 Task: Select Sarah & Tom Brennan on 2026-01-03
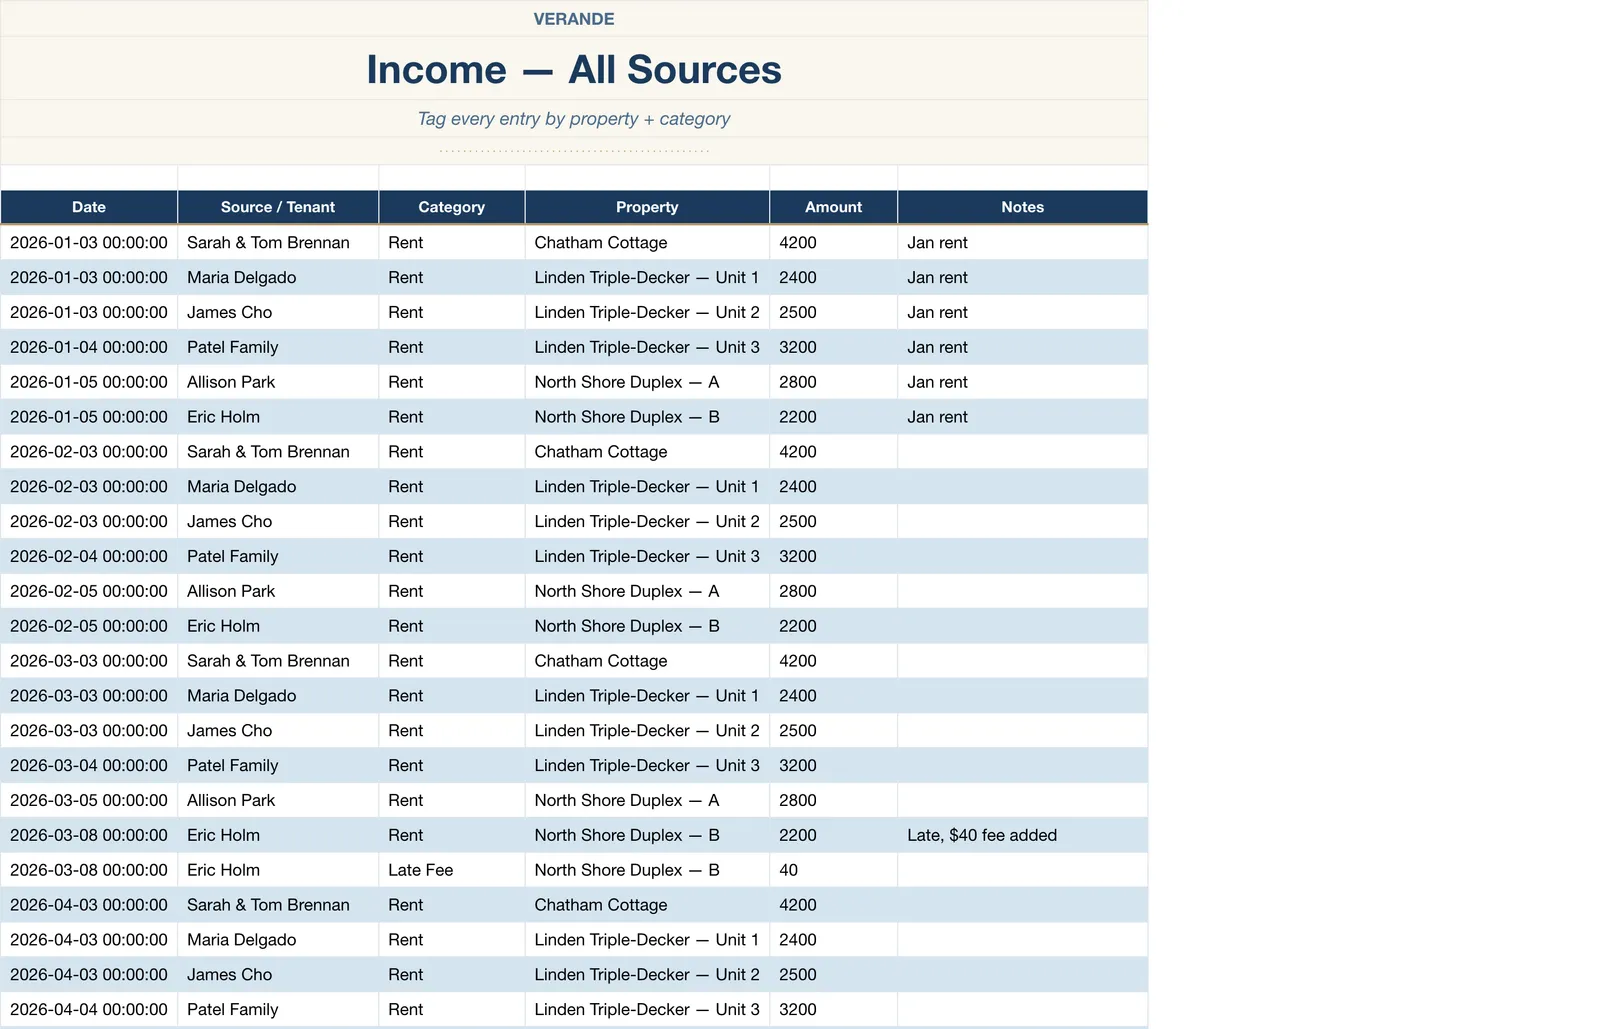(278, 242)
